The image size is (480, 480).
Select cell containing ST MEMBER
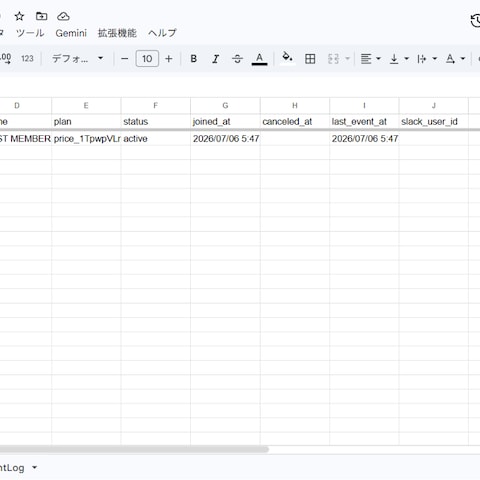point(26,138)
